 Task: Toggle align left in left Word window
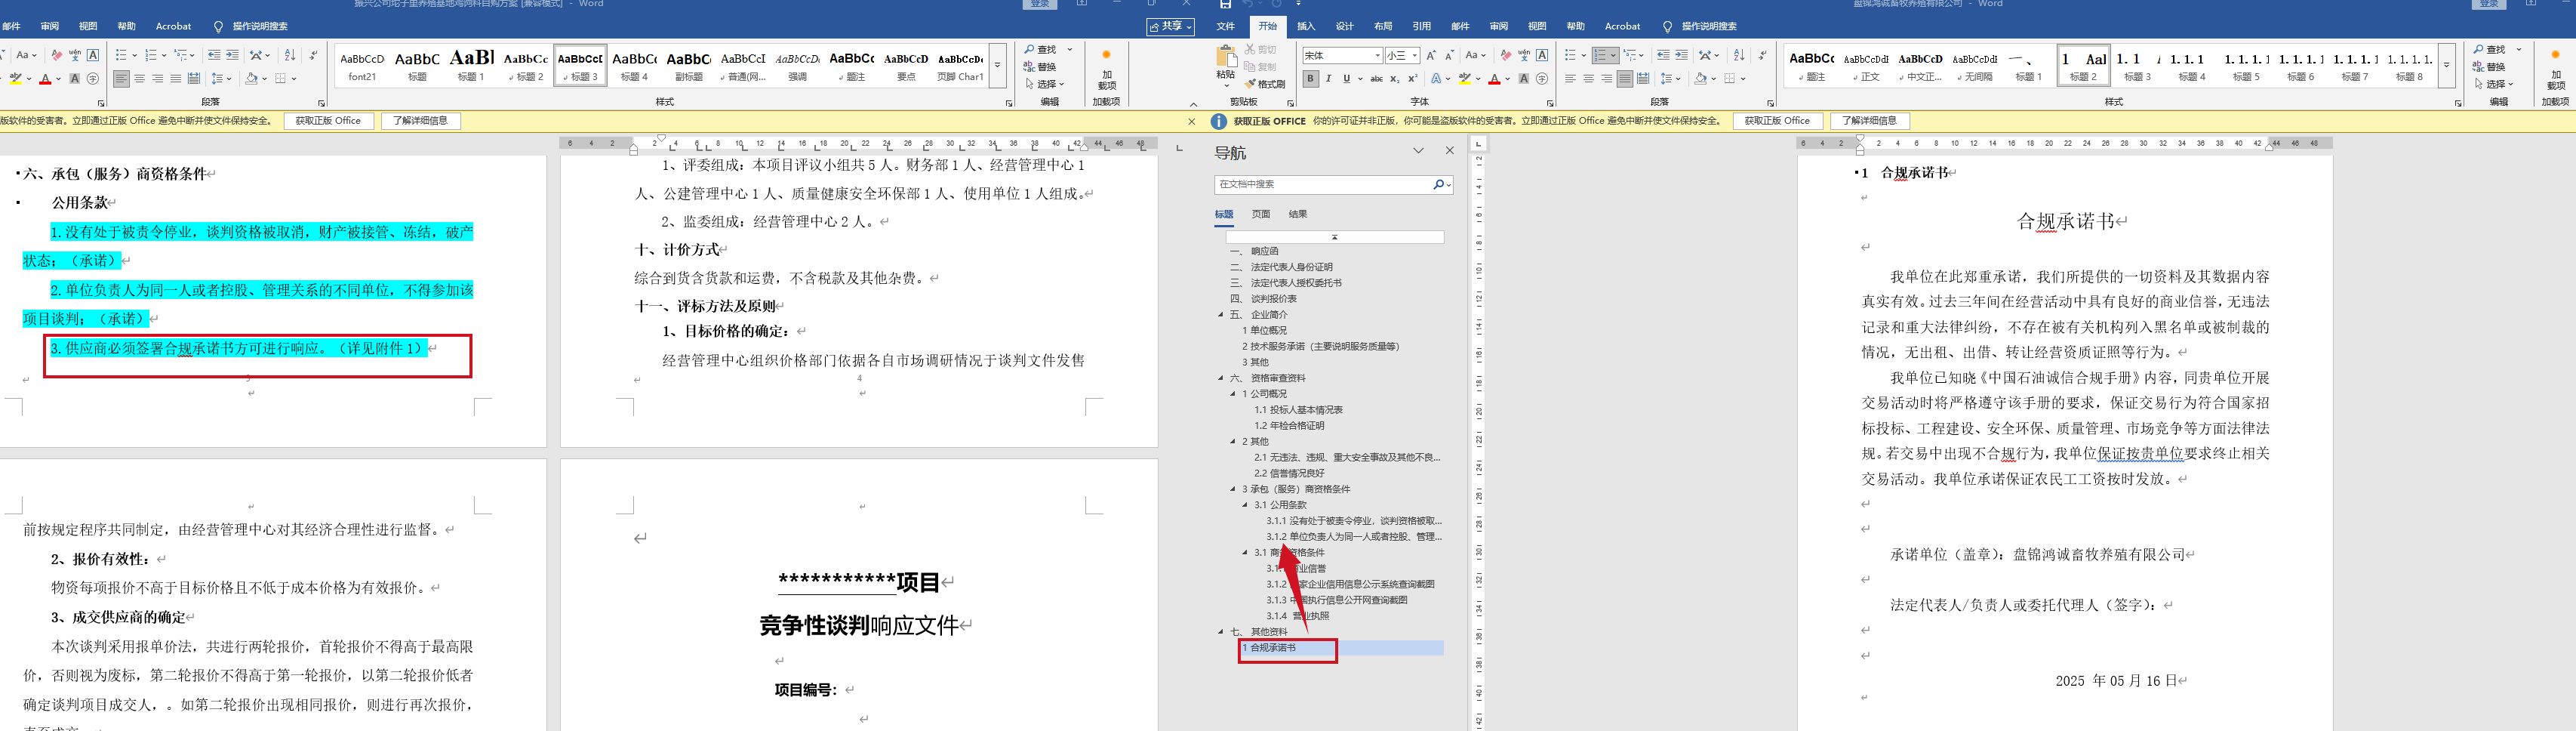coord(121,79)
